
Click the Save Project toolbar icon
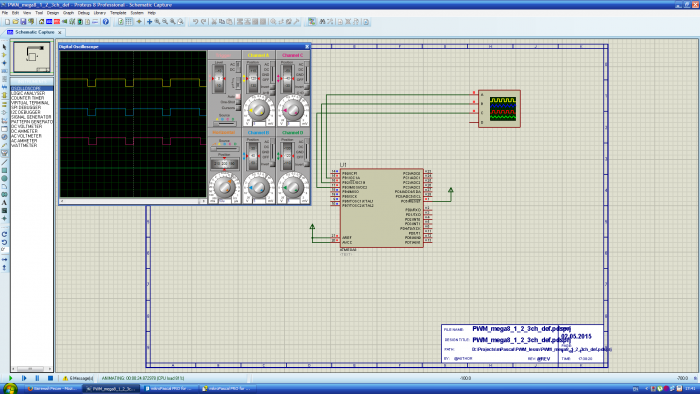pyautogui.click(x=23, y=21)
